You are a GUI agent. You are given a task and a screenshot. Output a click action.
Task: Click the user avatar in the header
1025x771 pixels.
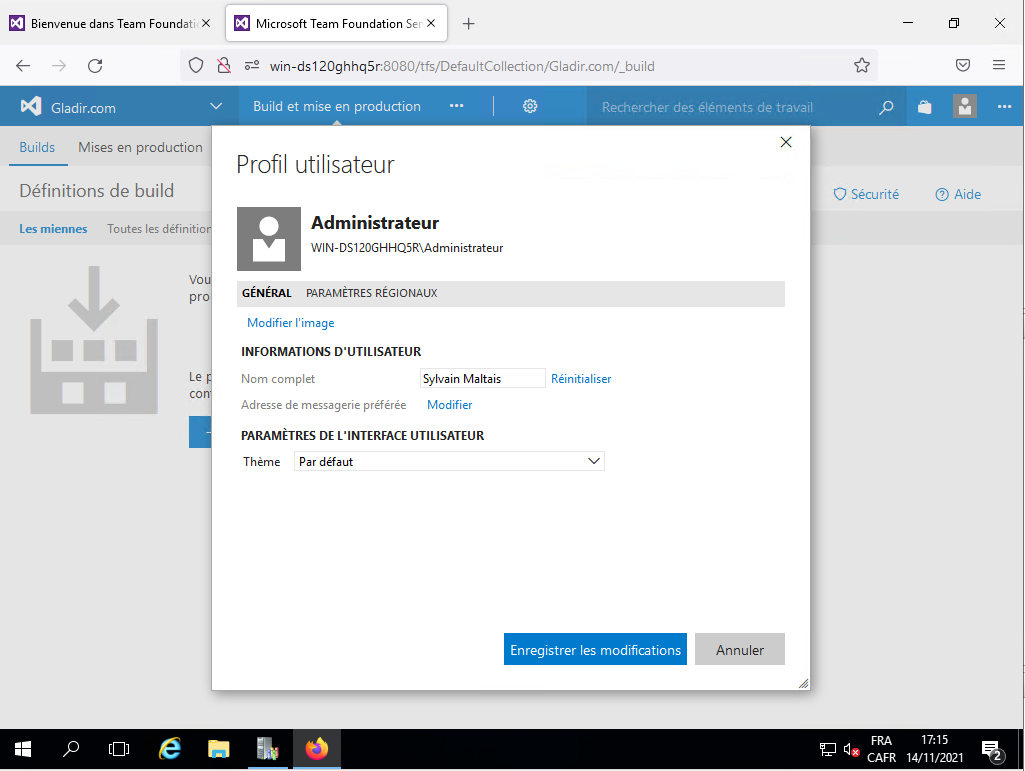pos(964,107)
